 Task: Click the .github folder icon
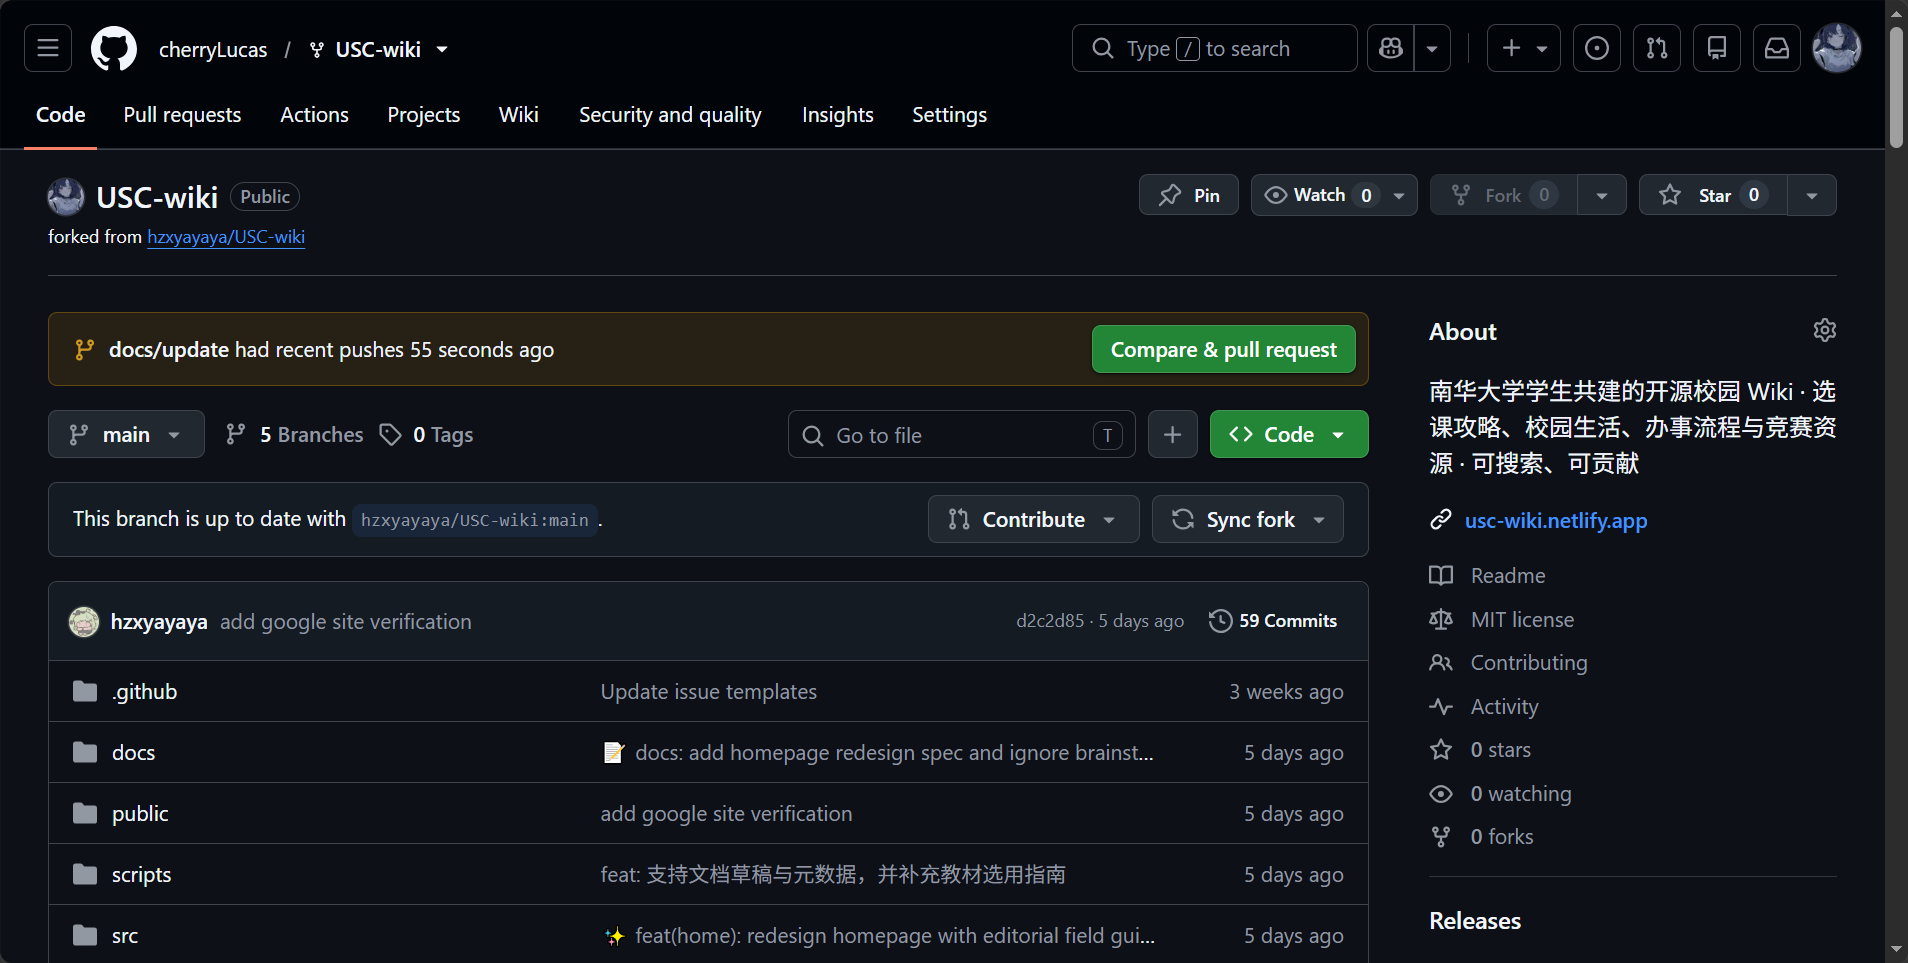point(85,691)
